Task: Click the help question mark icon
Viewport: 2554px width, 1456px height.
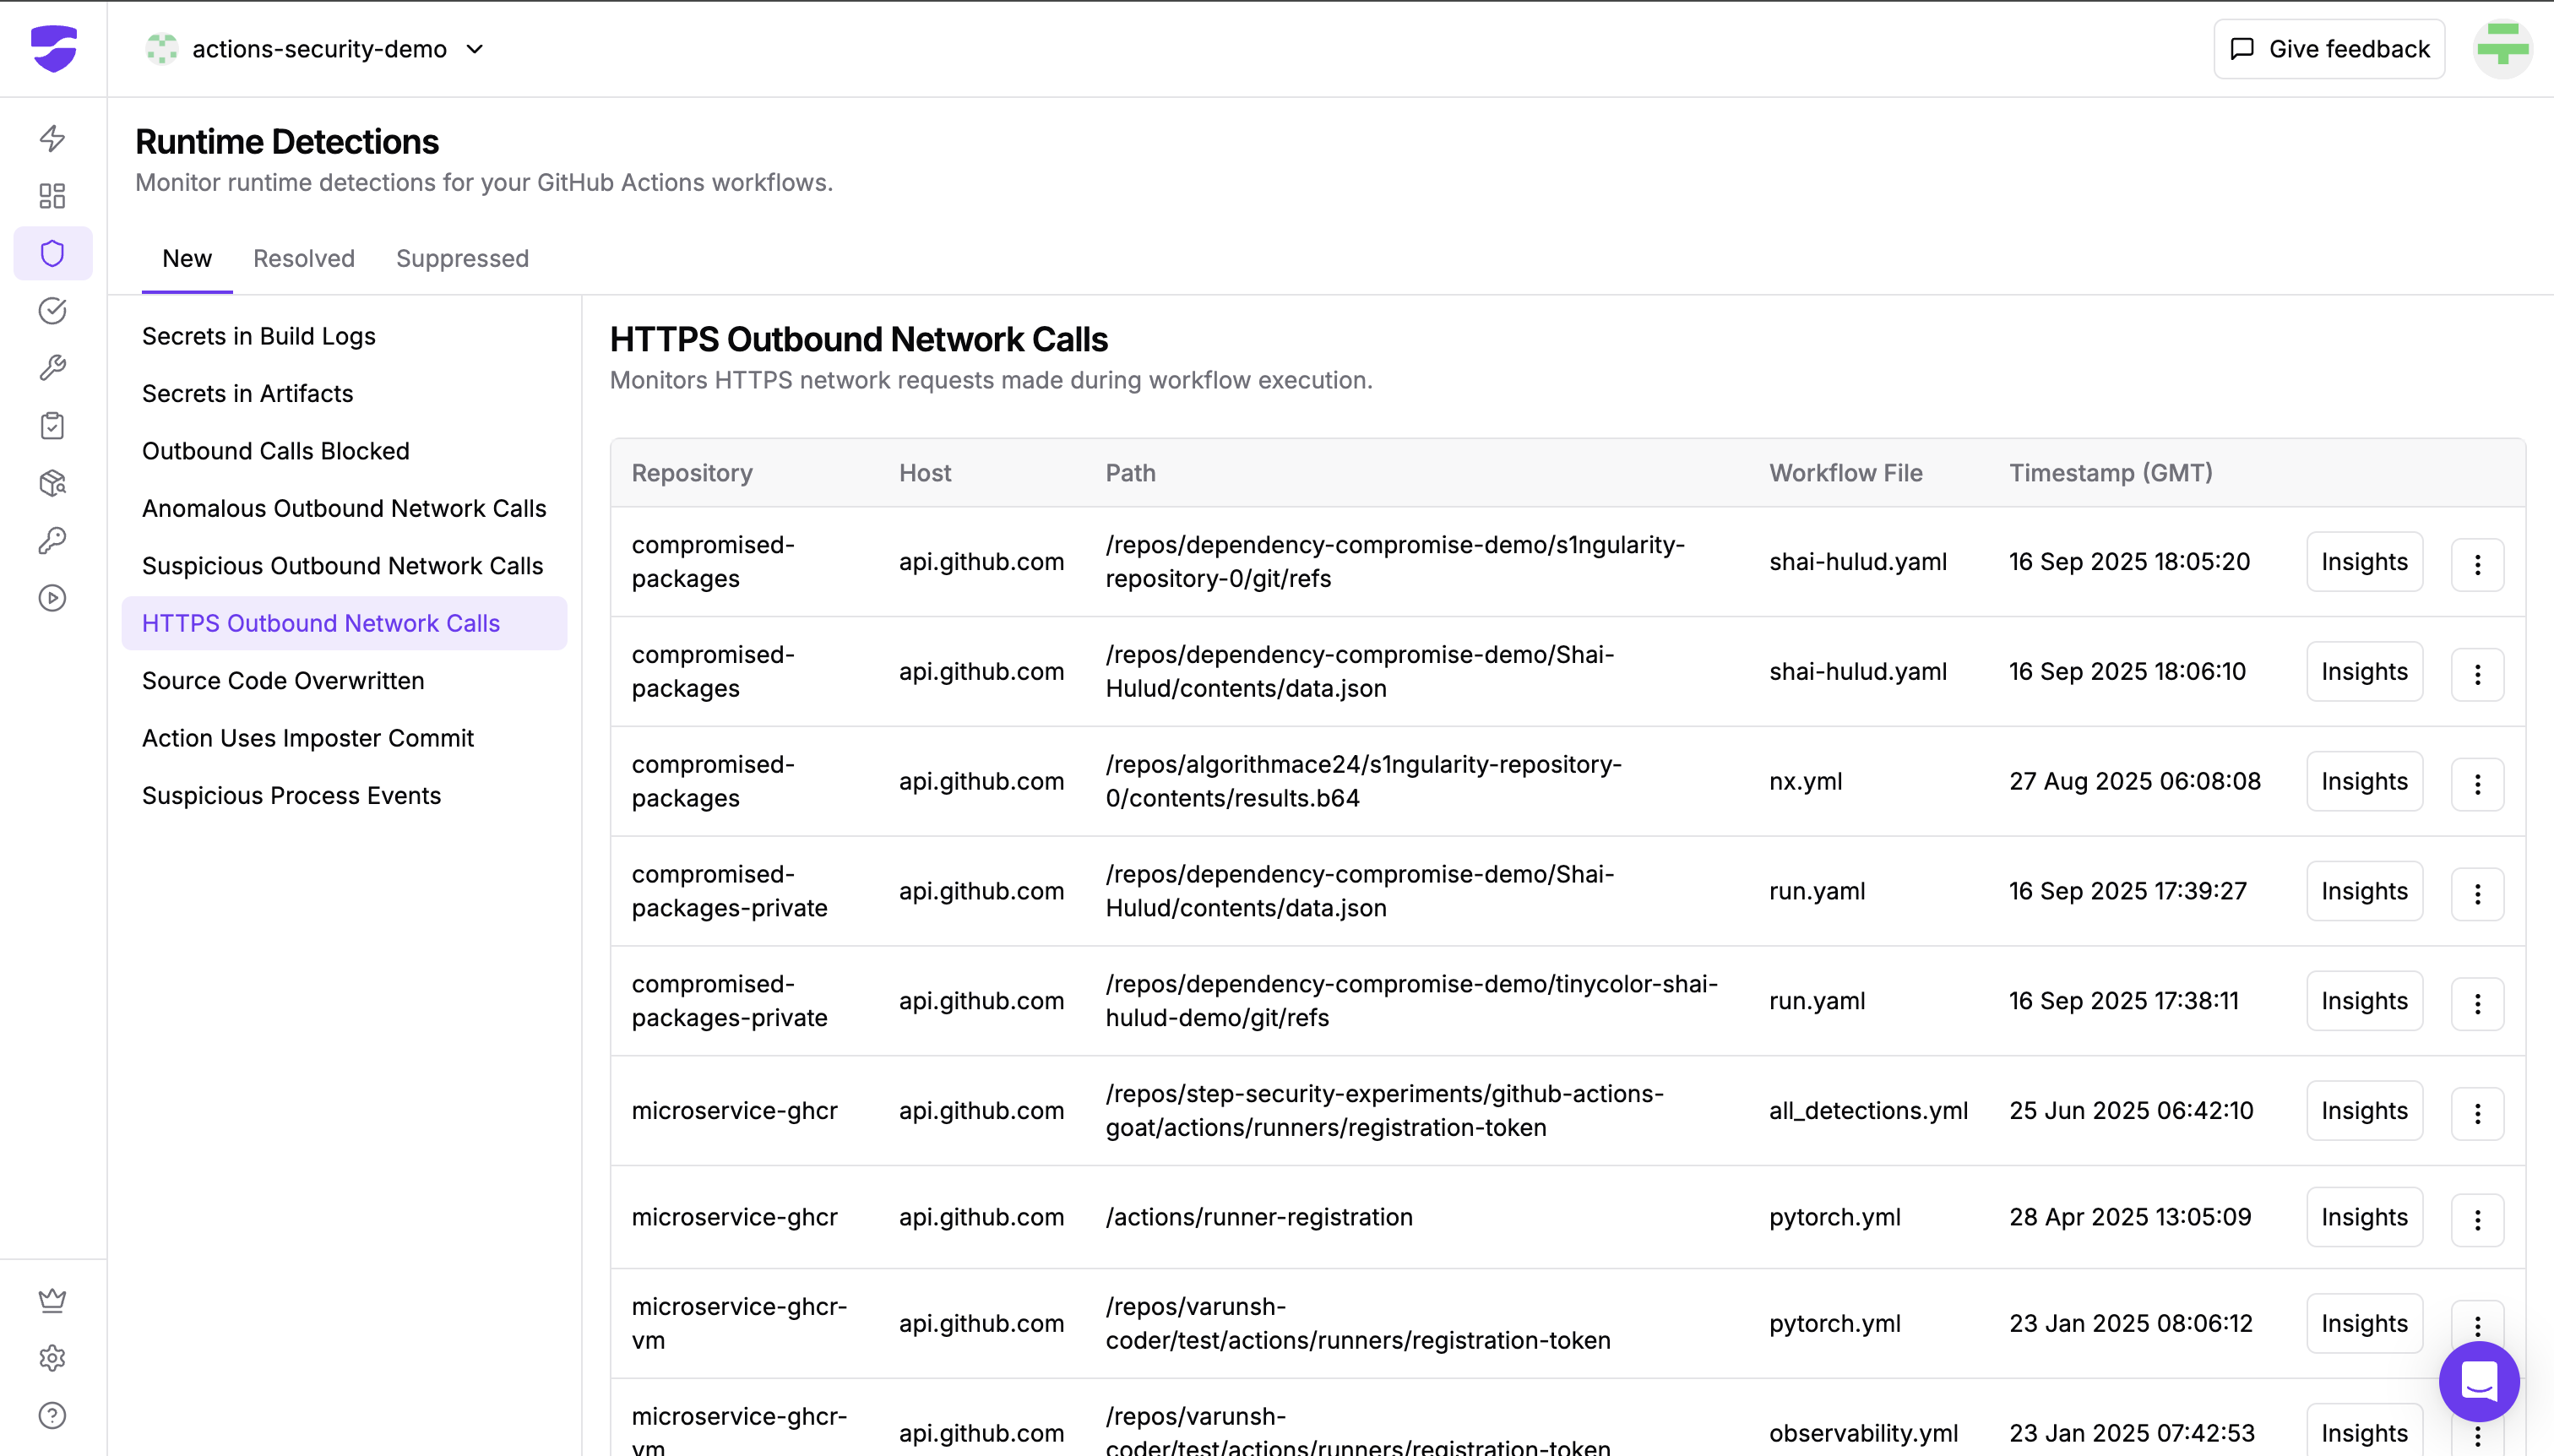Action: (52, 1415)
